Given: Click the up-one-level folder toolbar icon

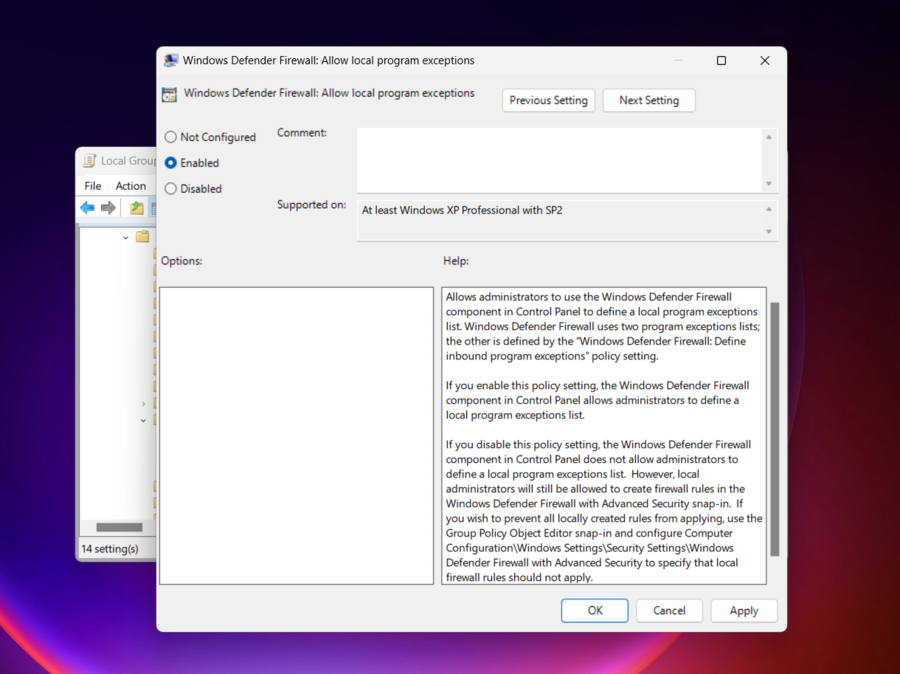Looking at the screenshot, I should pos(137,208).
